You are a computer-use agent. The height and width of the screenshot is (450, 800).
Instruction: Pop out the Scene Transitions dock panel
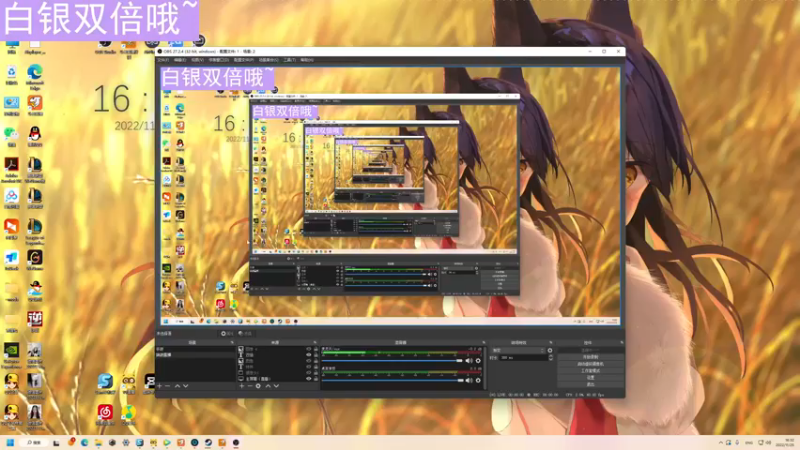click(551, 342)
